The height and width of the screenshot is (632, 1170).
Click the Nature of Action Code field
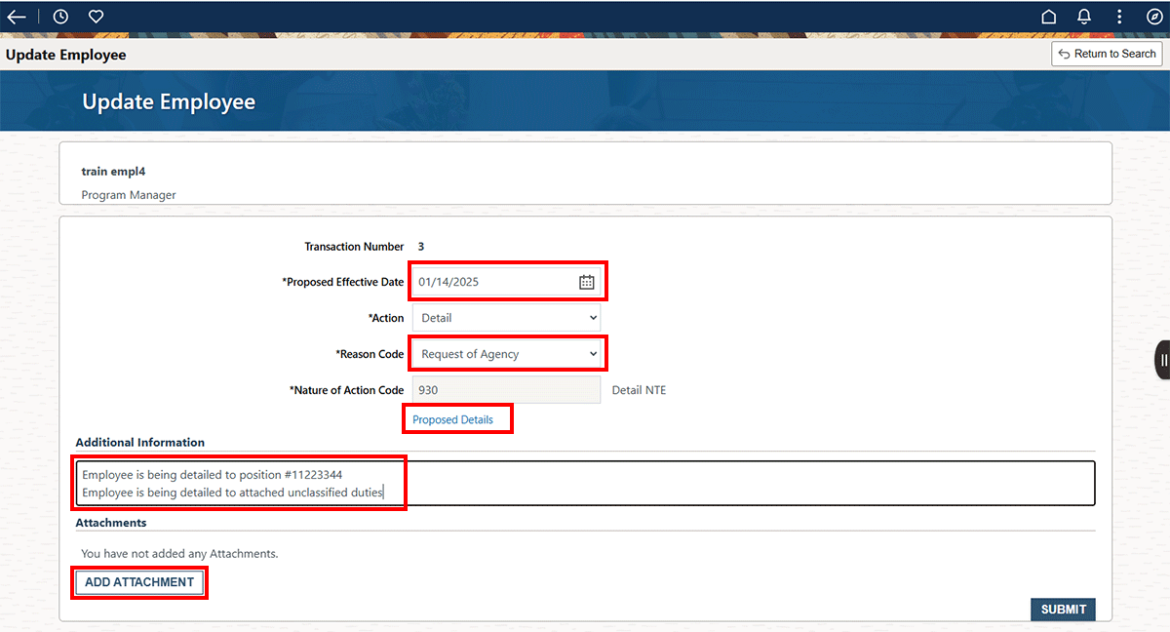[x=507, y=389]
